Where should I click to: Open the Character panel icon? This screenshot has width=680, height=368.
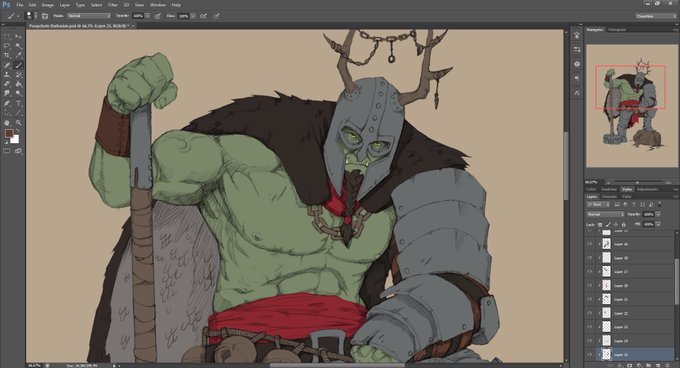pyautogui.click(x=577, y=92)
